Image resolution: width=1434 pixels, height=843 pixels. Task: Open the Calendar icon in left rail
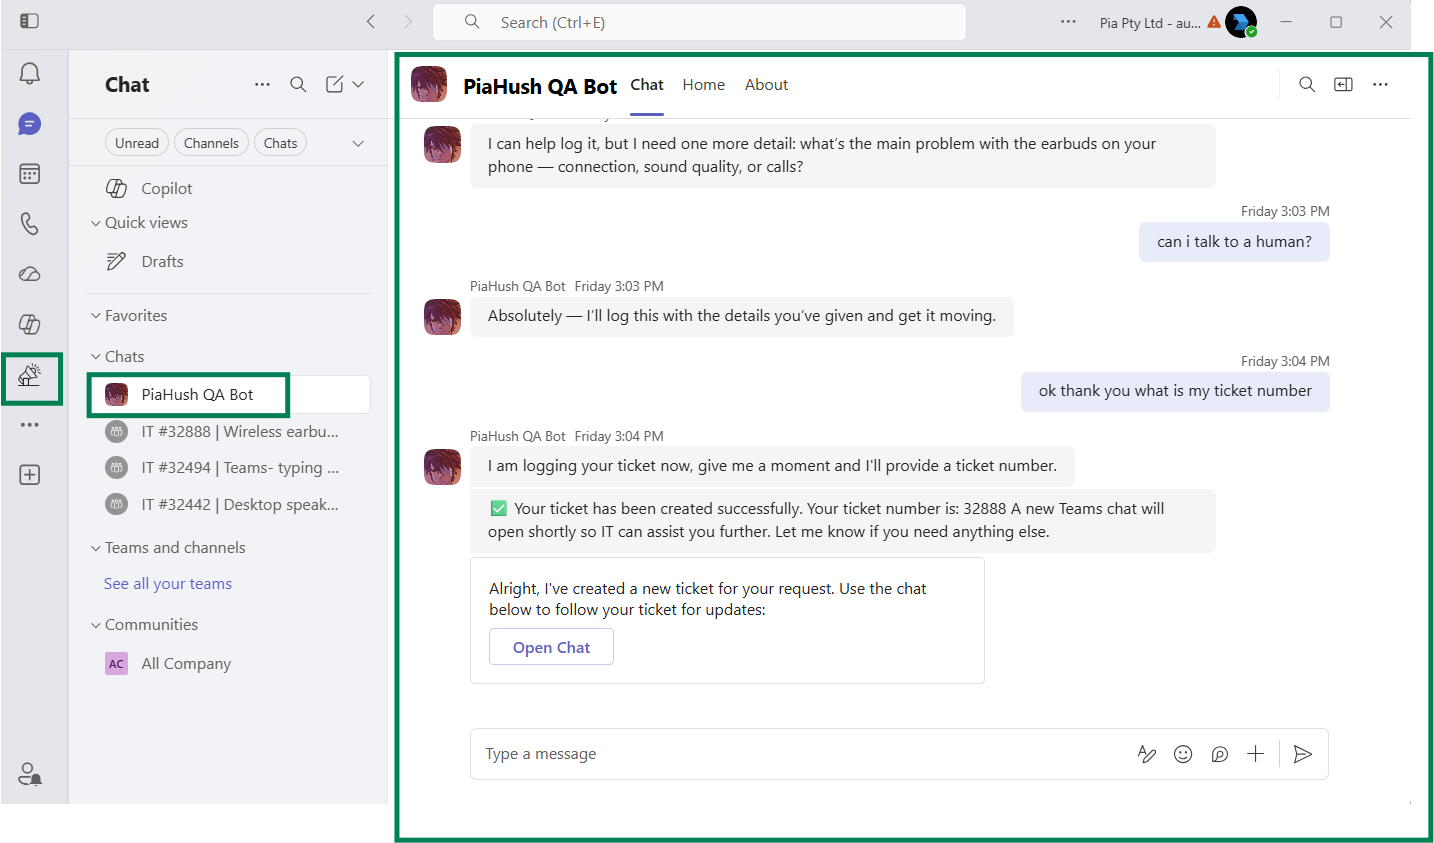point(30,174)
